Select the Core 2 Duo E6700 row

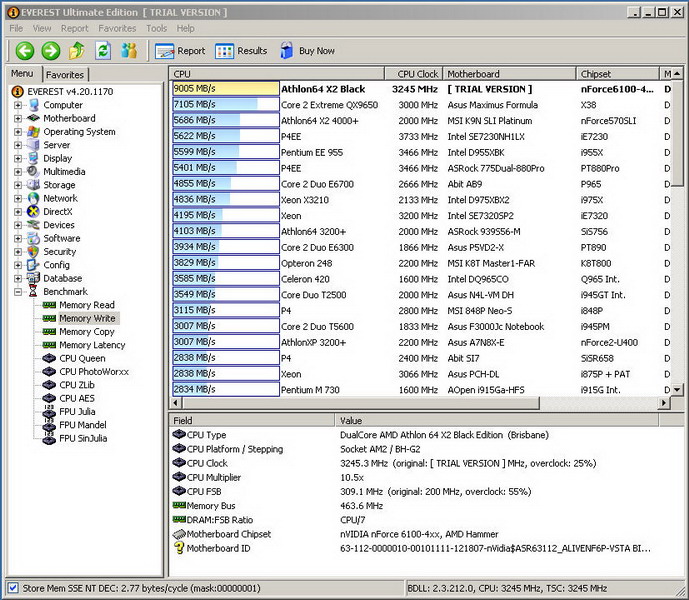pyautogui.click(x=421, y=184)
